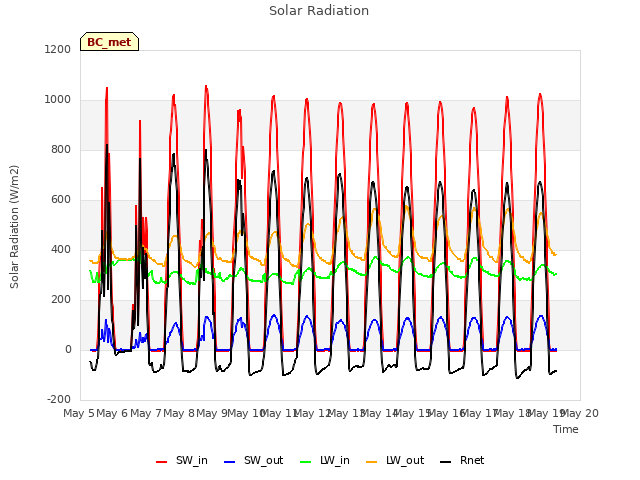This screenshot has width=640, height=480.
Task: Click the blue SW_out legend swatch
Action: (x=230, y=462)
